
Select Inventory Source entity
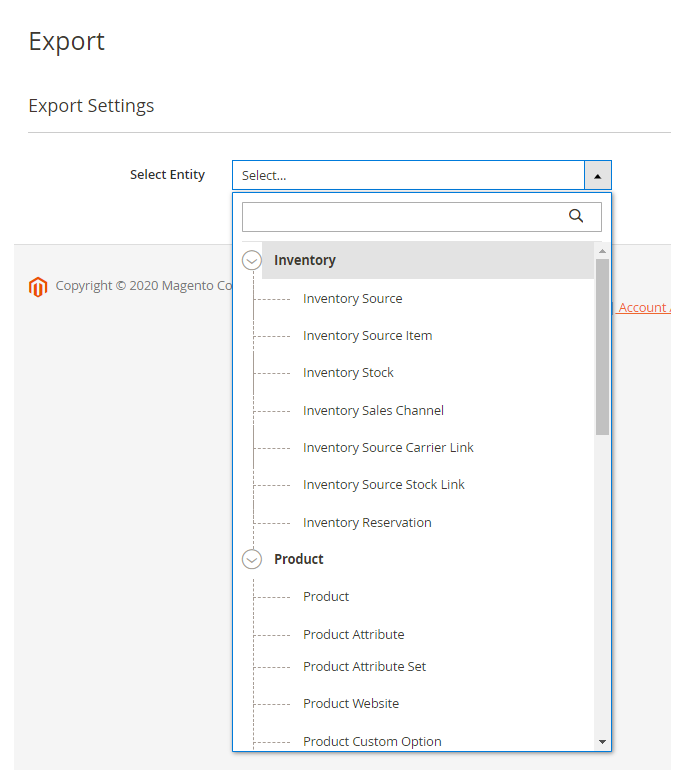coord(352,298)
